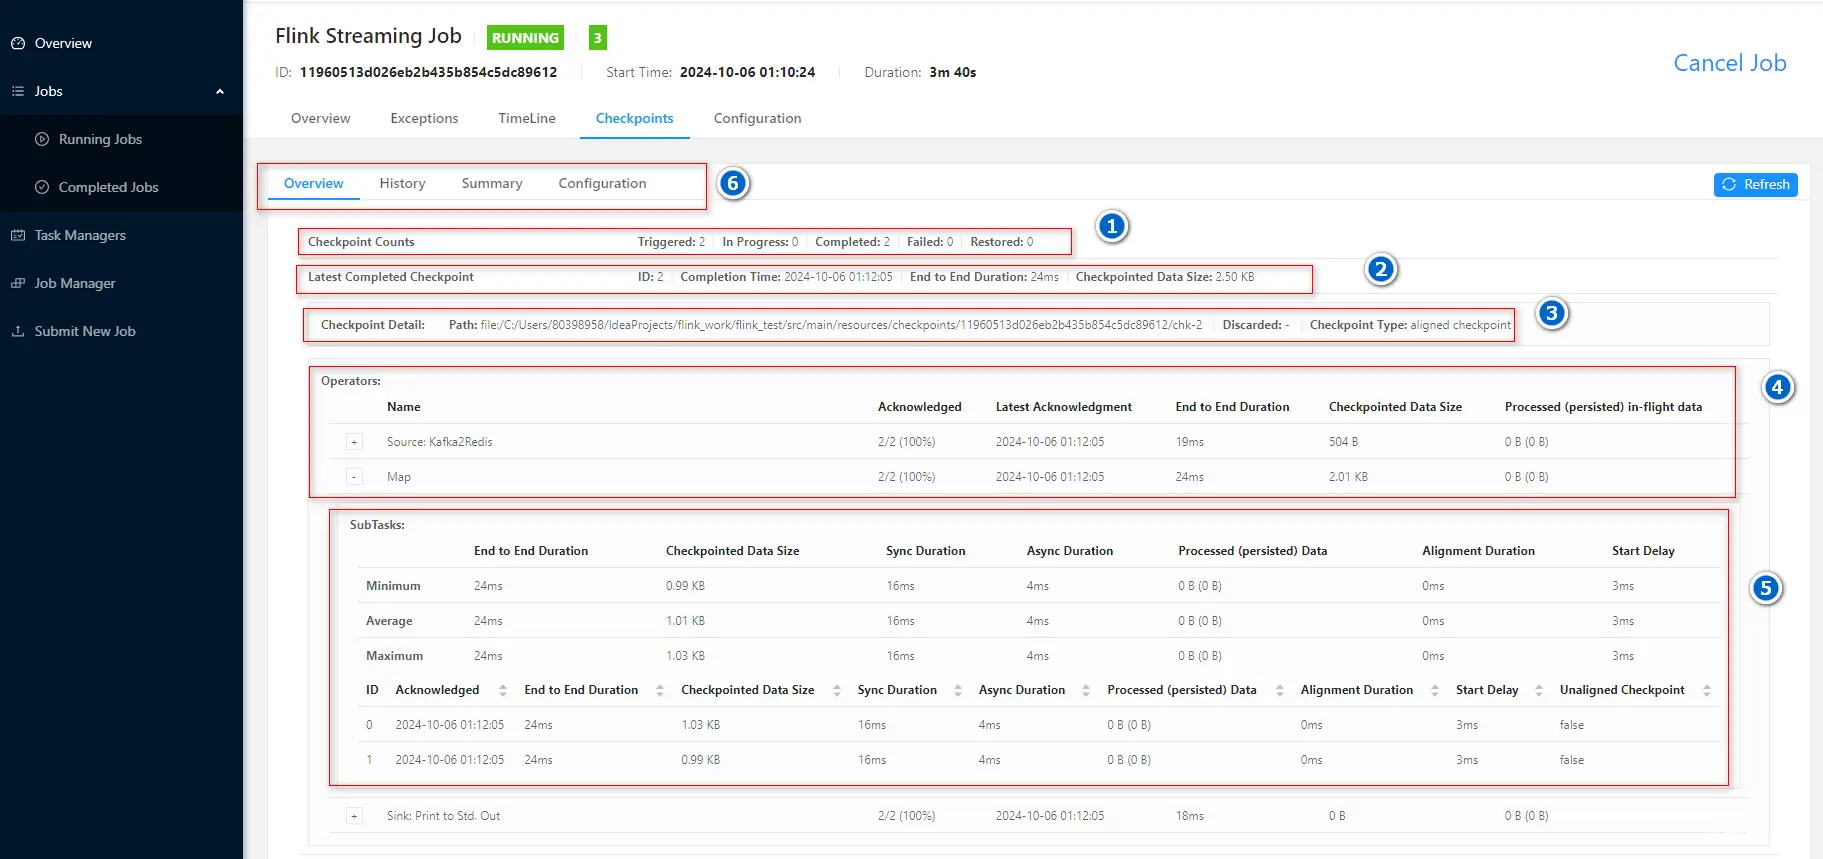1823x859 pixels.
Task: Click the Running Jobs play icon
Action: click(42, 139)
